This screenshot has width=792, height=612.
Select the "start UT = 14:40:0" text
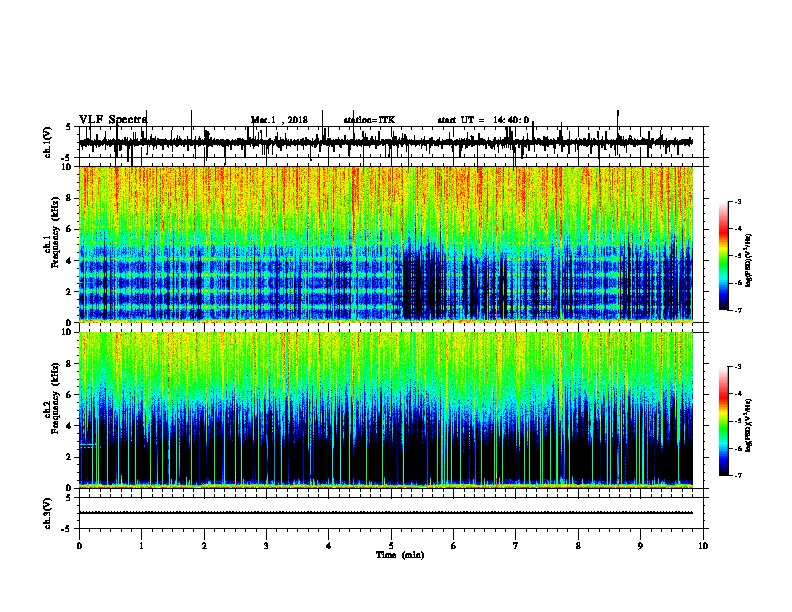(x=483, y=120)
